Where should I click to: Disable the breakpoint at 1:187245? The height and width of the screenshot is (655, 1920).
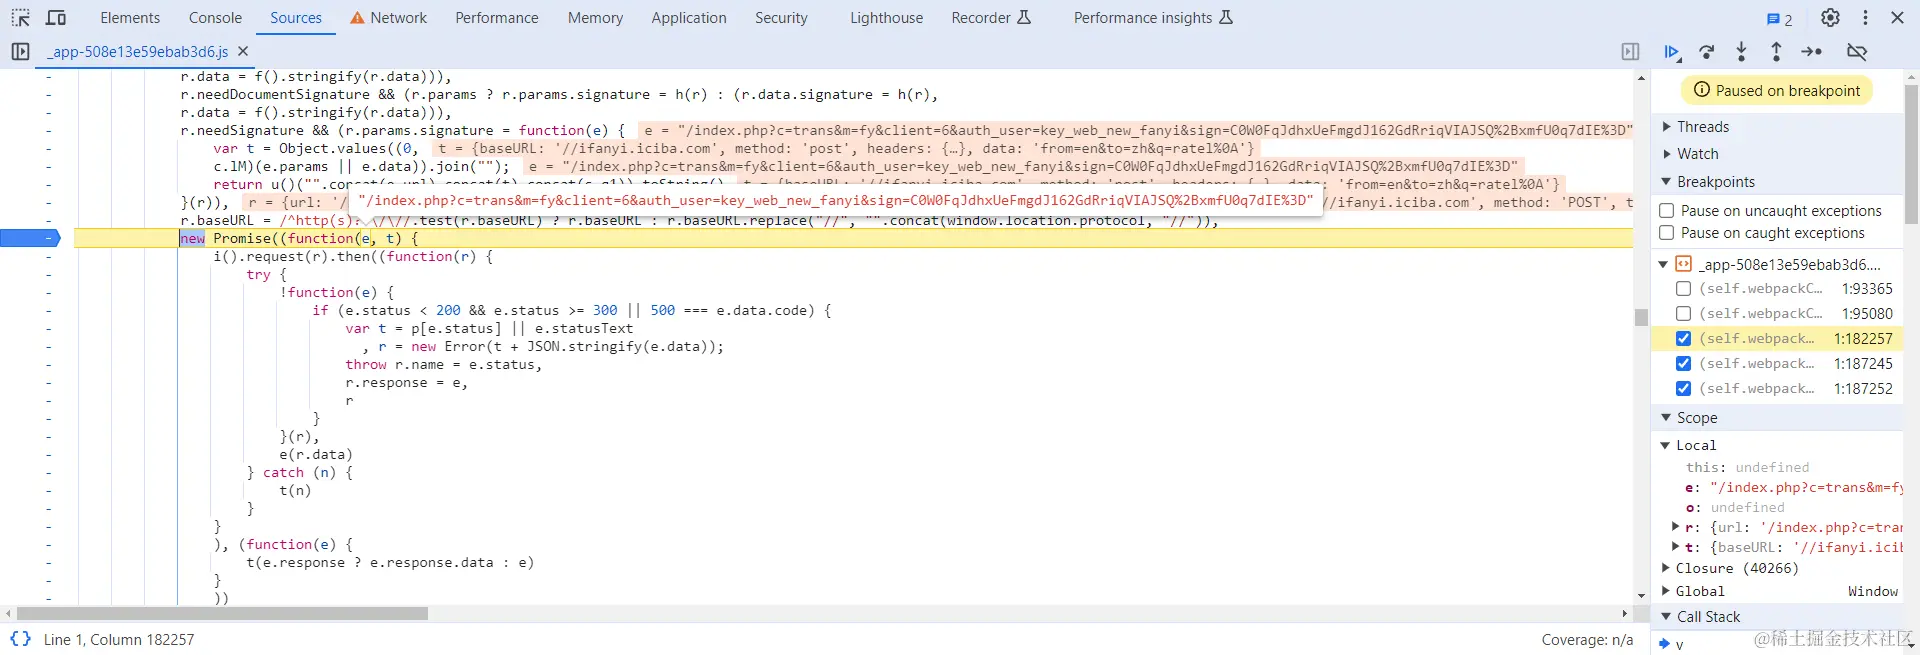pyautogui.click(x=1683, y=364)
